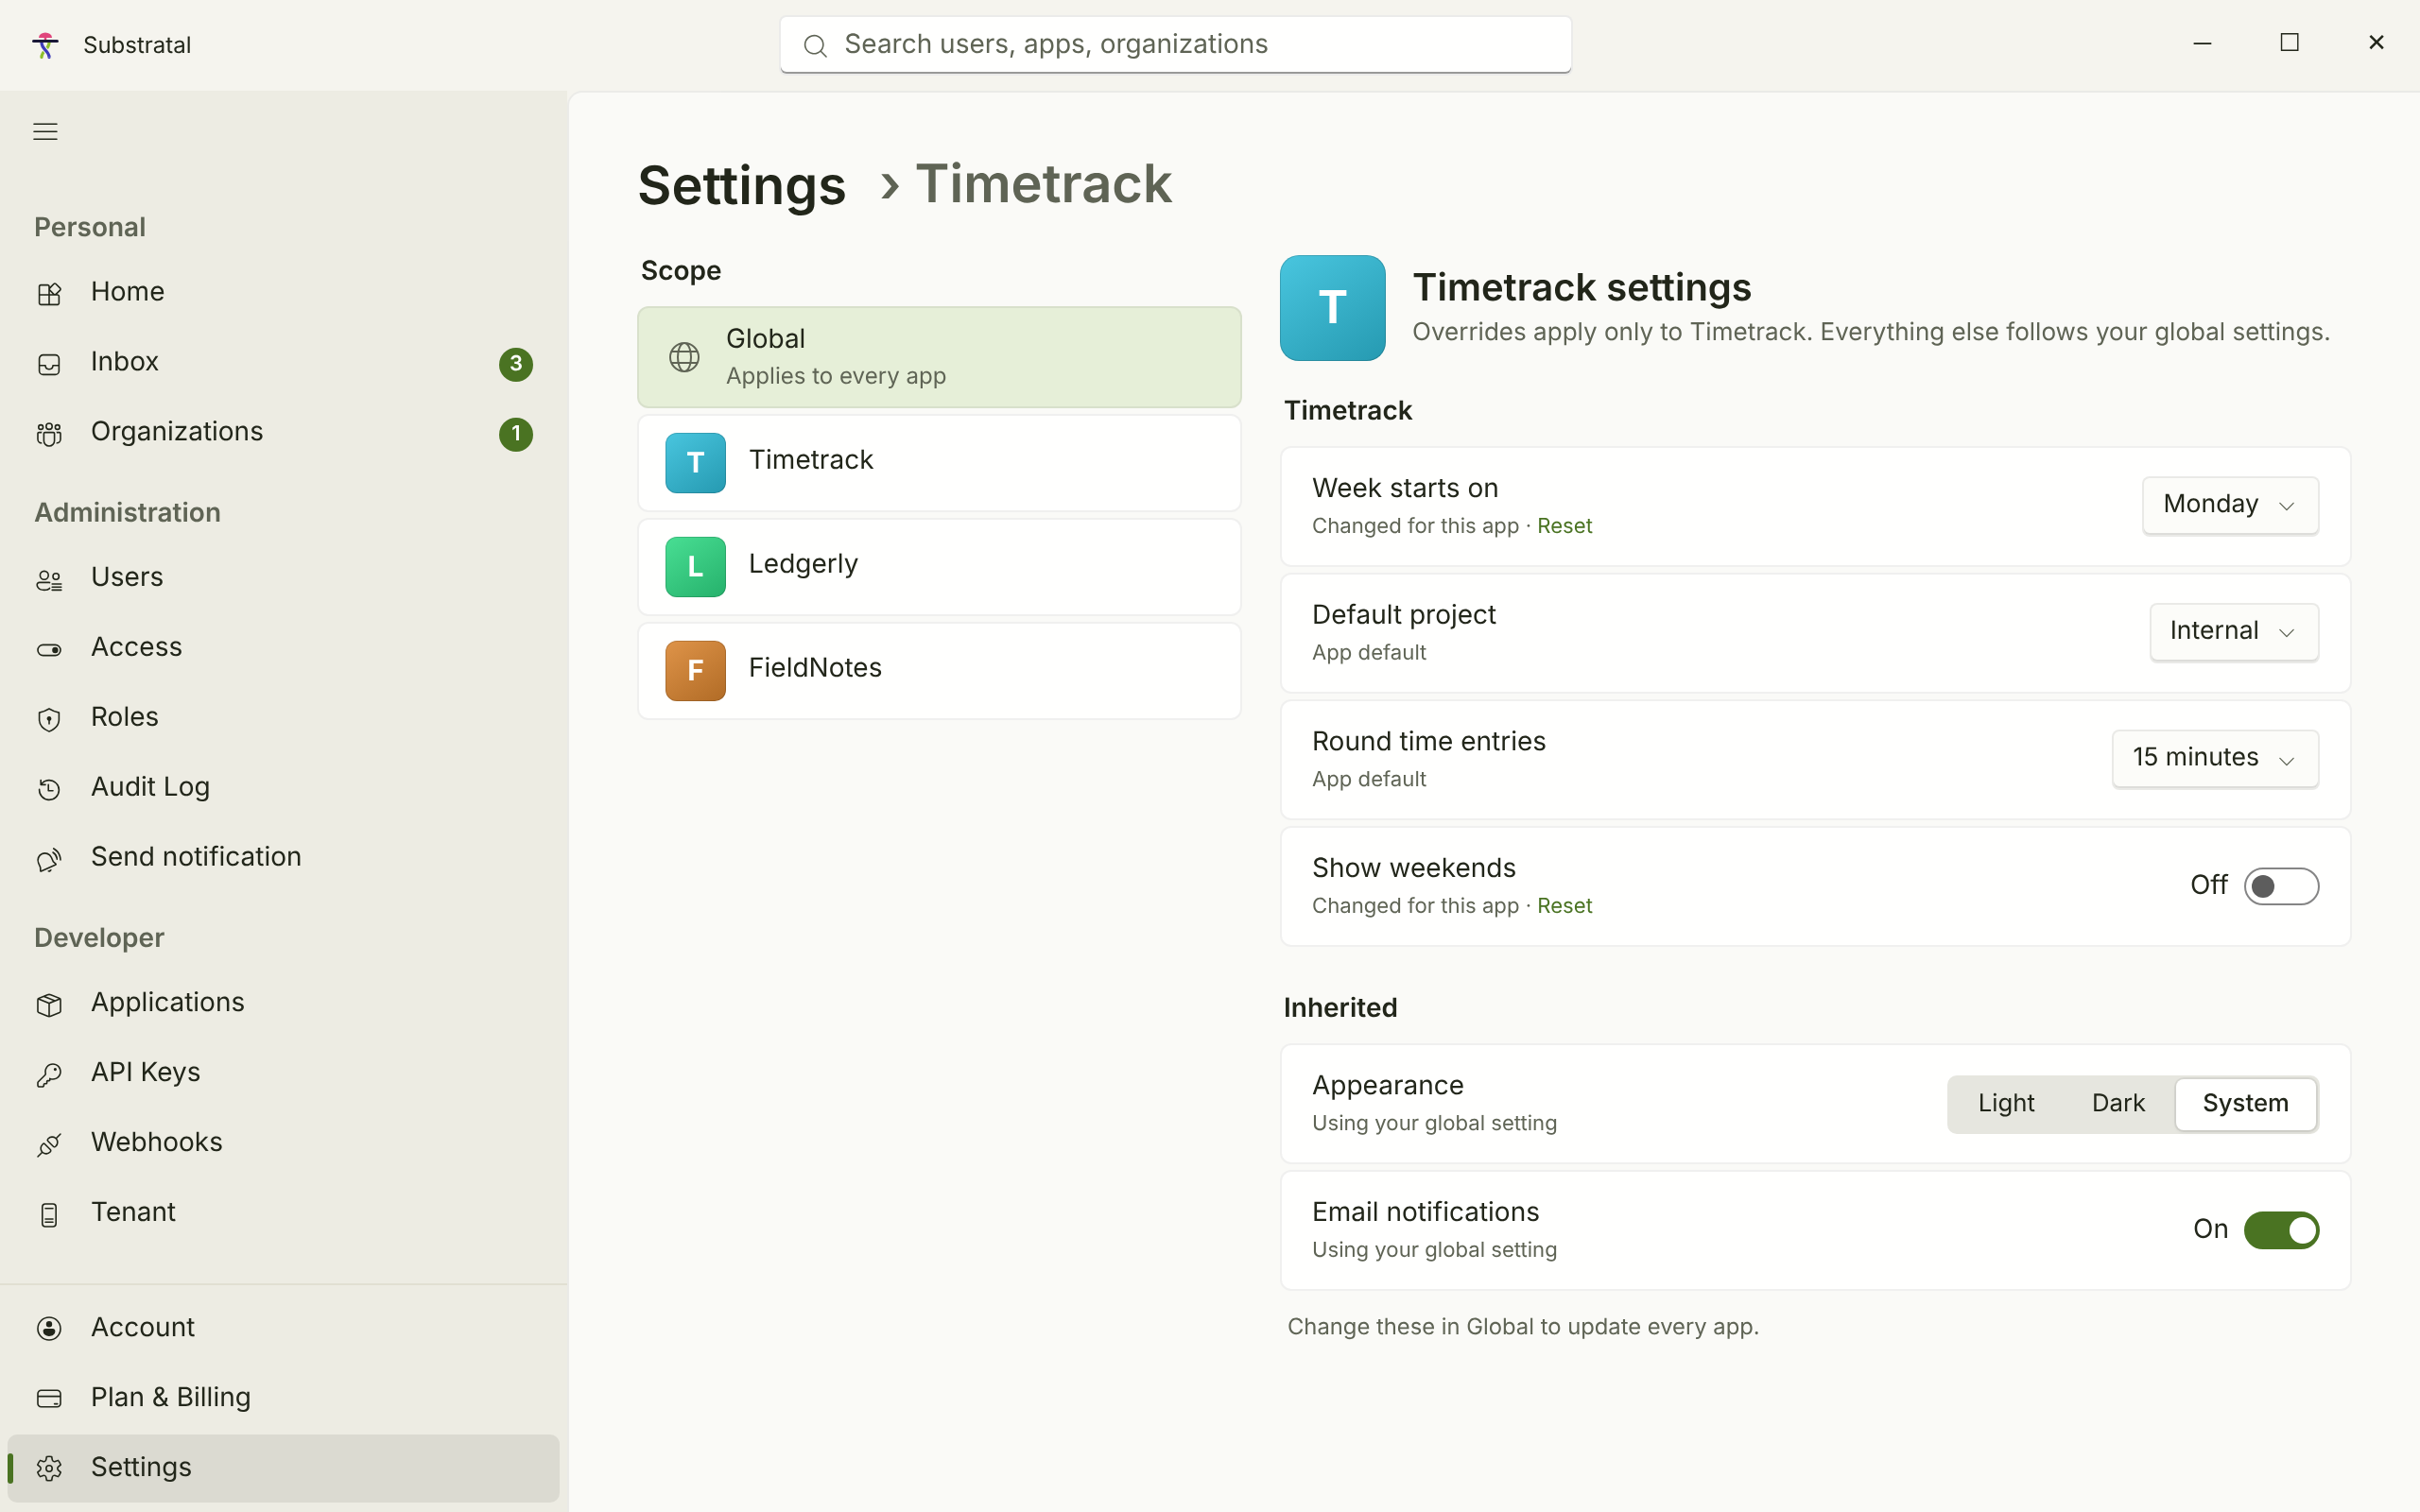
Task: Open Audit Log history icon
Action: tap(49, 790)
